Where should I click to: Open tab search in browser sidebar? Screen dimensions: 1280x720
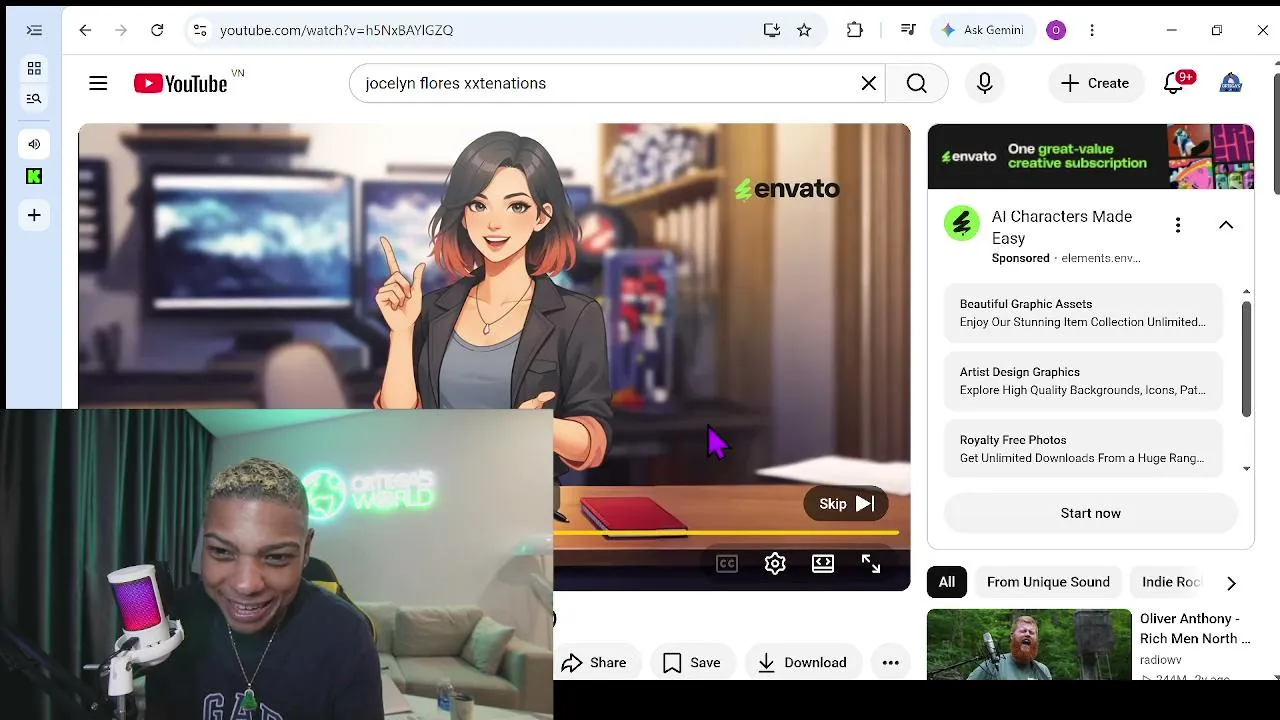(x=34, y=98)
